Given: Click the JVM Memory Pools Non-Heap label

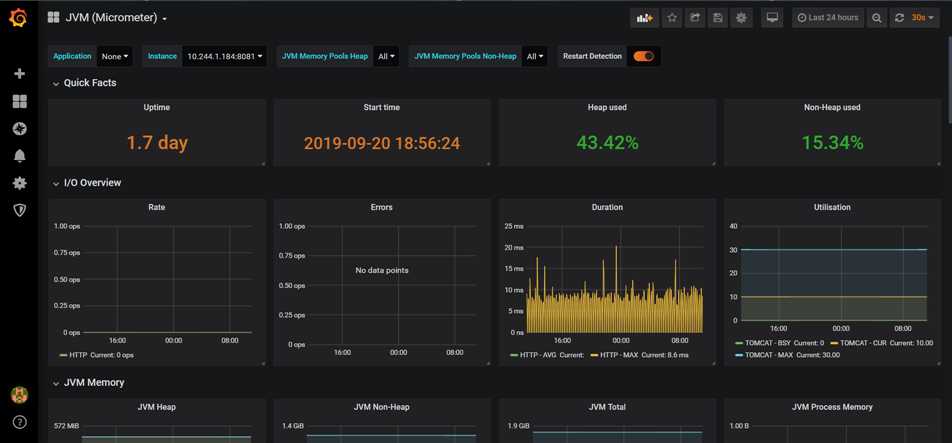Looking at the screenshot, I should (465, 56).
